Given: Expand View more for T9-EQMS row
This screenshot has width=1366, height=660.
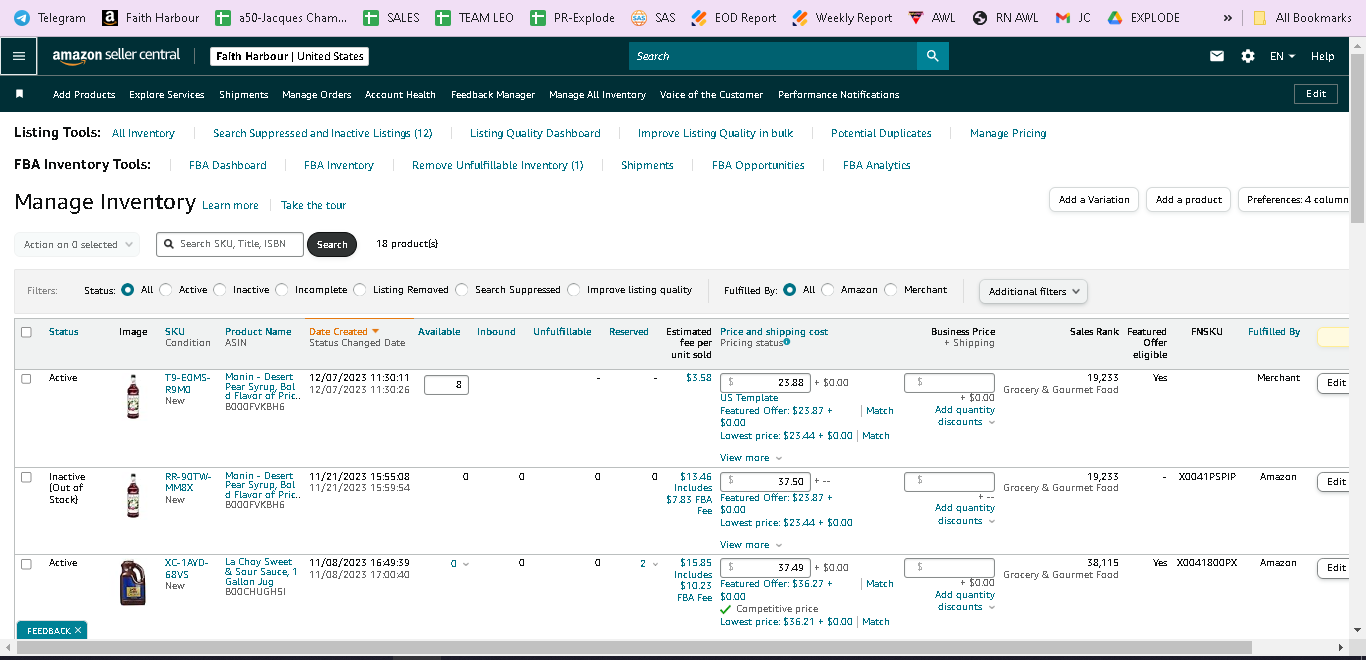Looking at the screenshot, I should [x=752, y=458].
